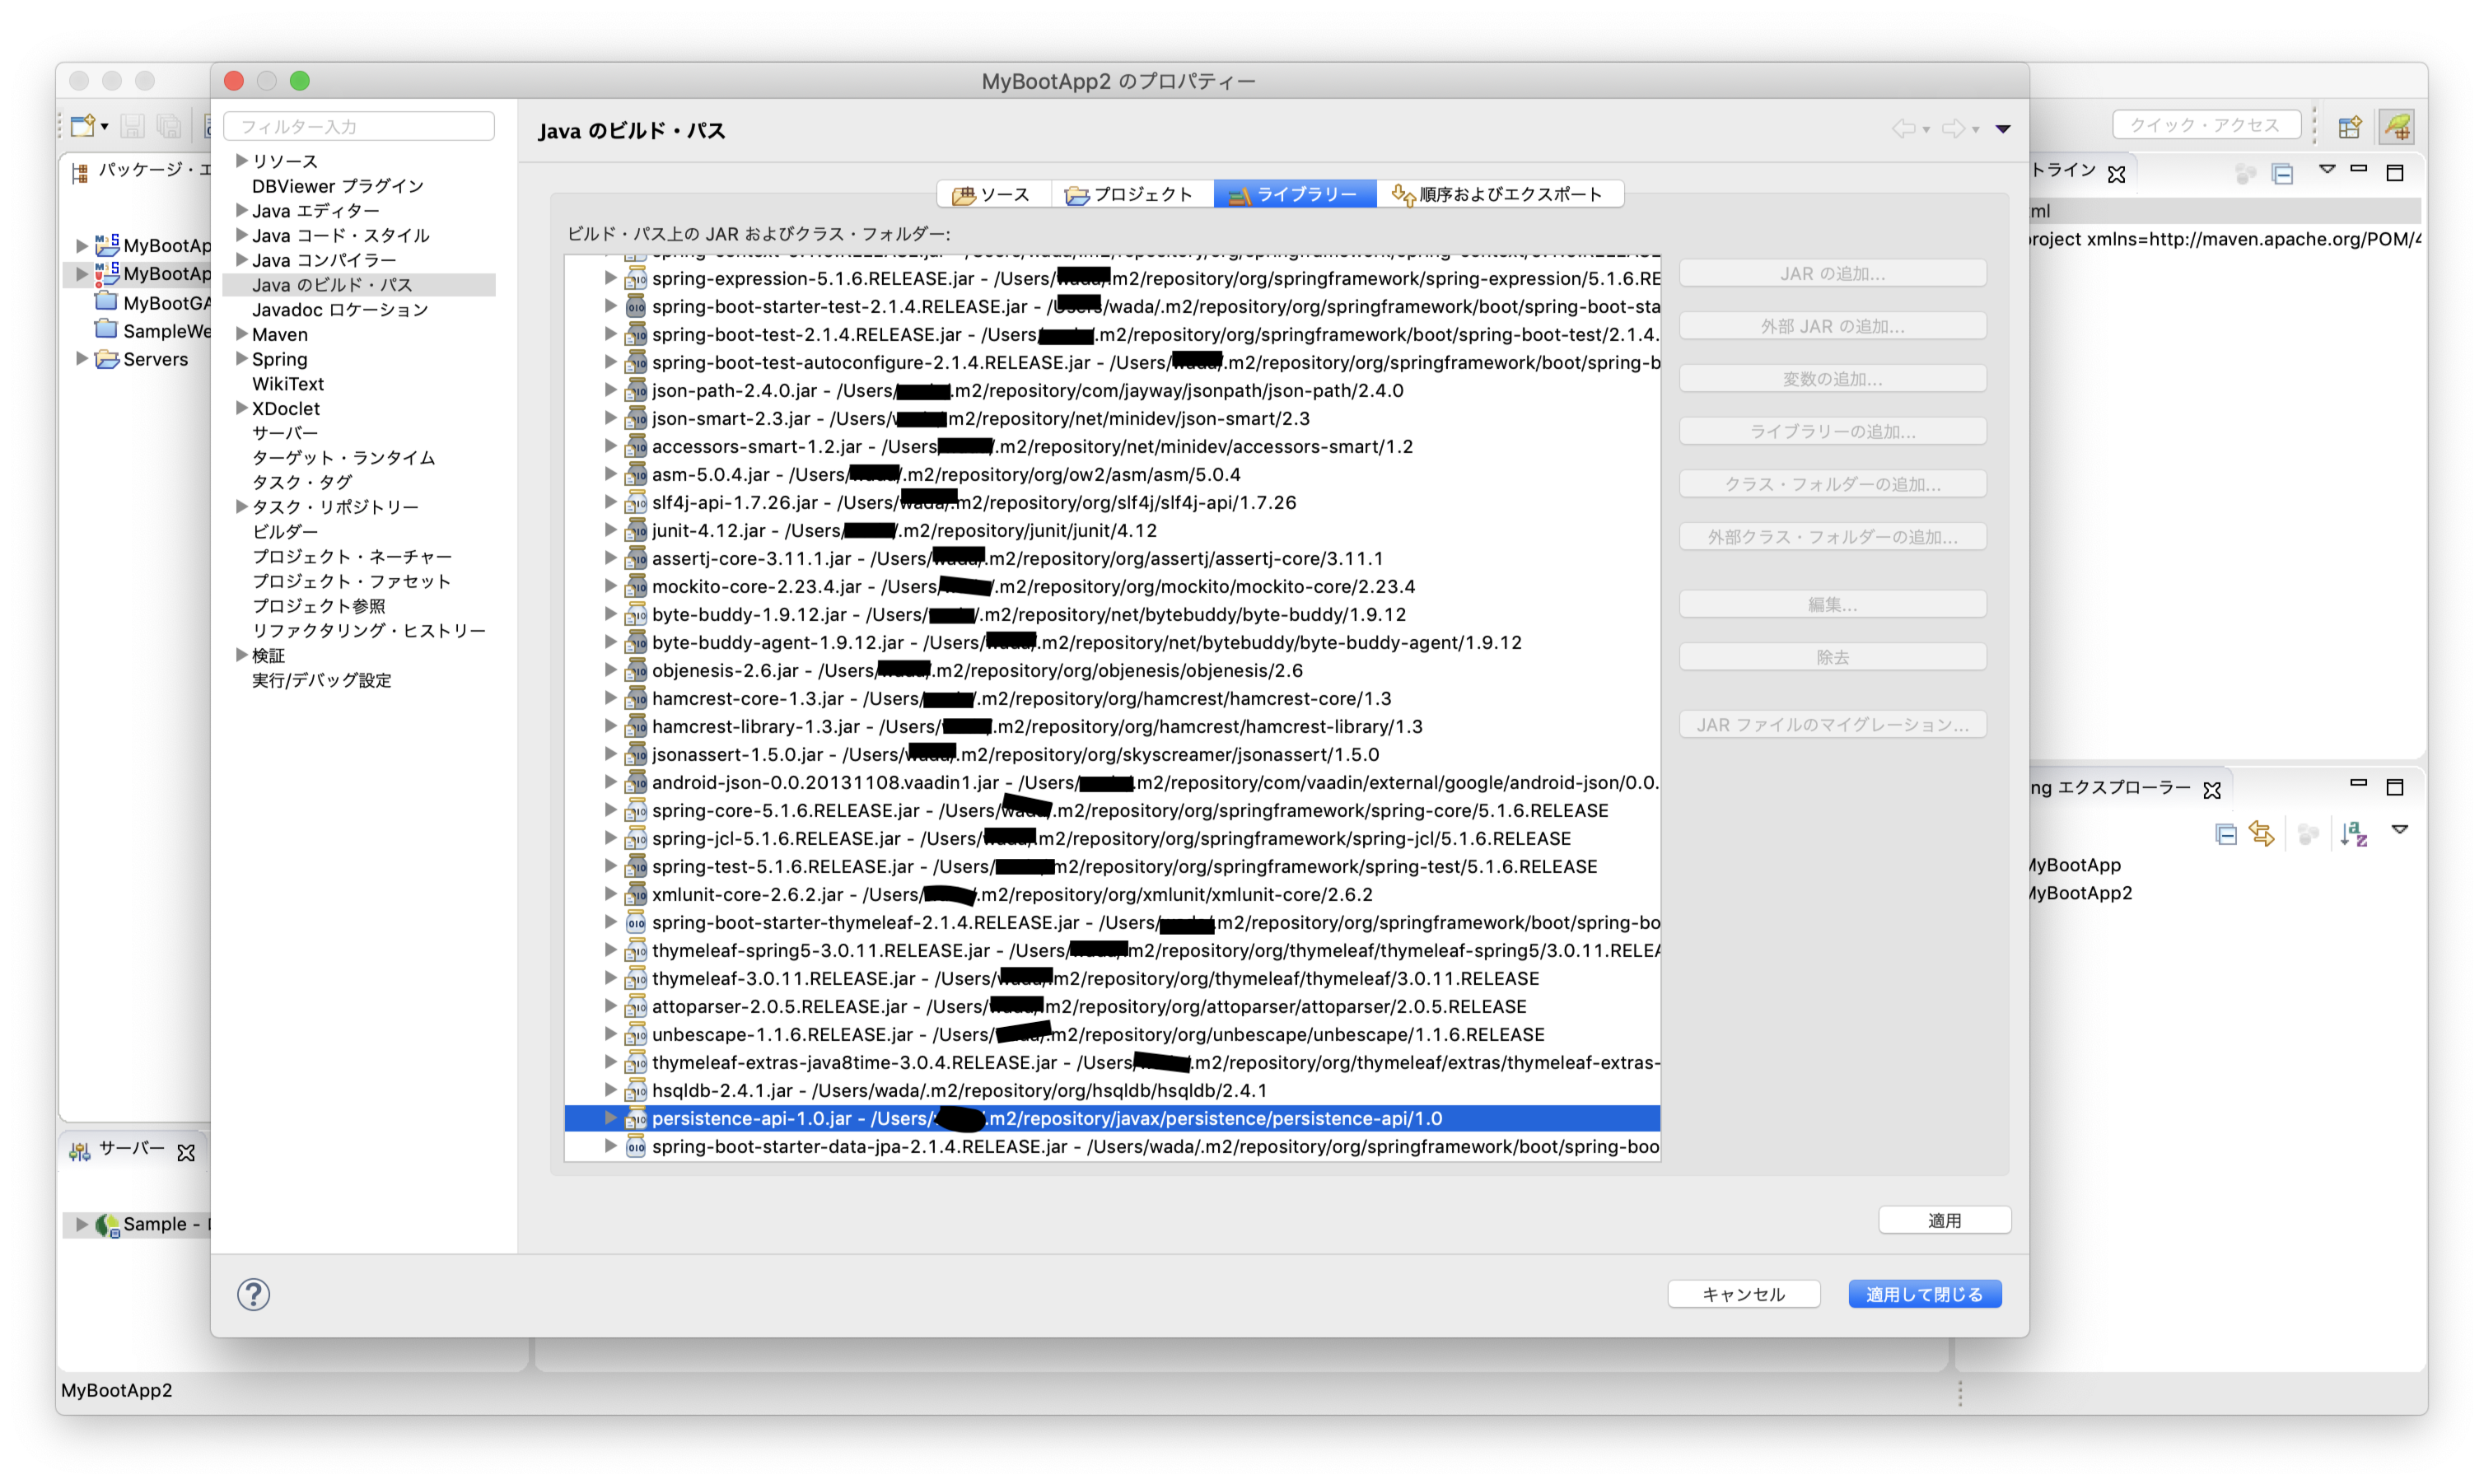Sort Spring Explorer entries alphabetically
Viewport: 2484px width, 1484px height.
[2355, 833]
